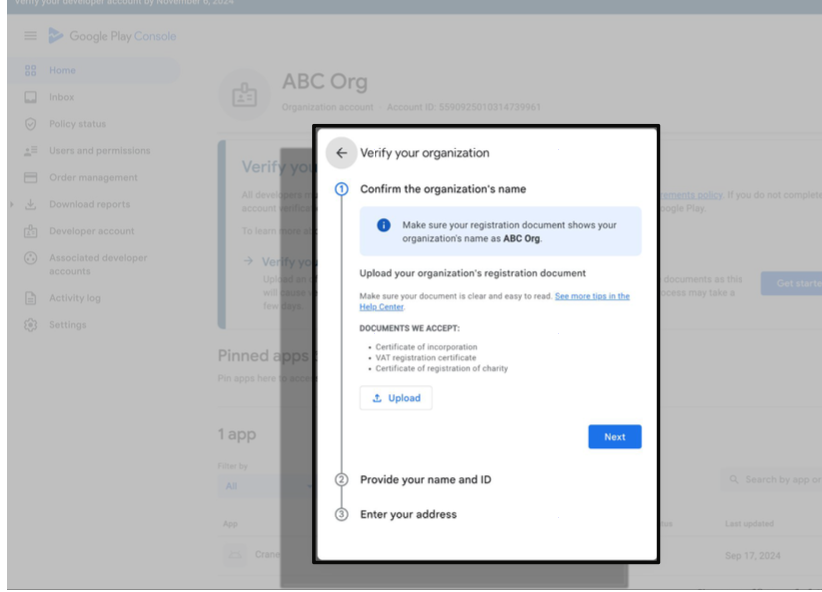Open the Filter by All dropdown
This screenshot has height=592, width=822.
[x=267, y=486]
